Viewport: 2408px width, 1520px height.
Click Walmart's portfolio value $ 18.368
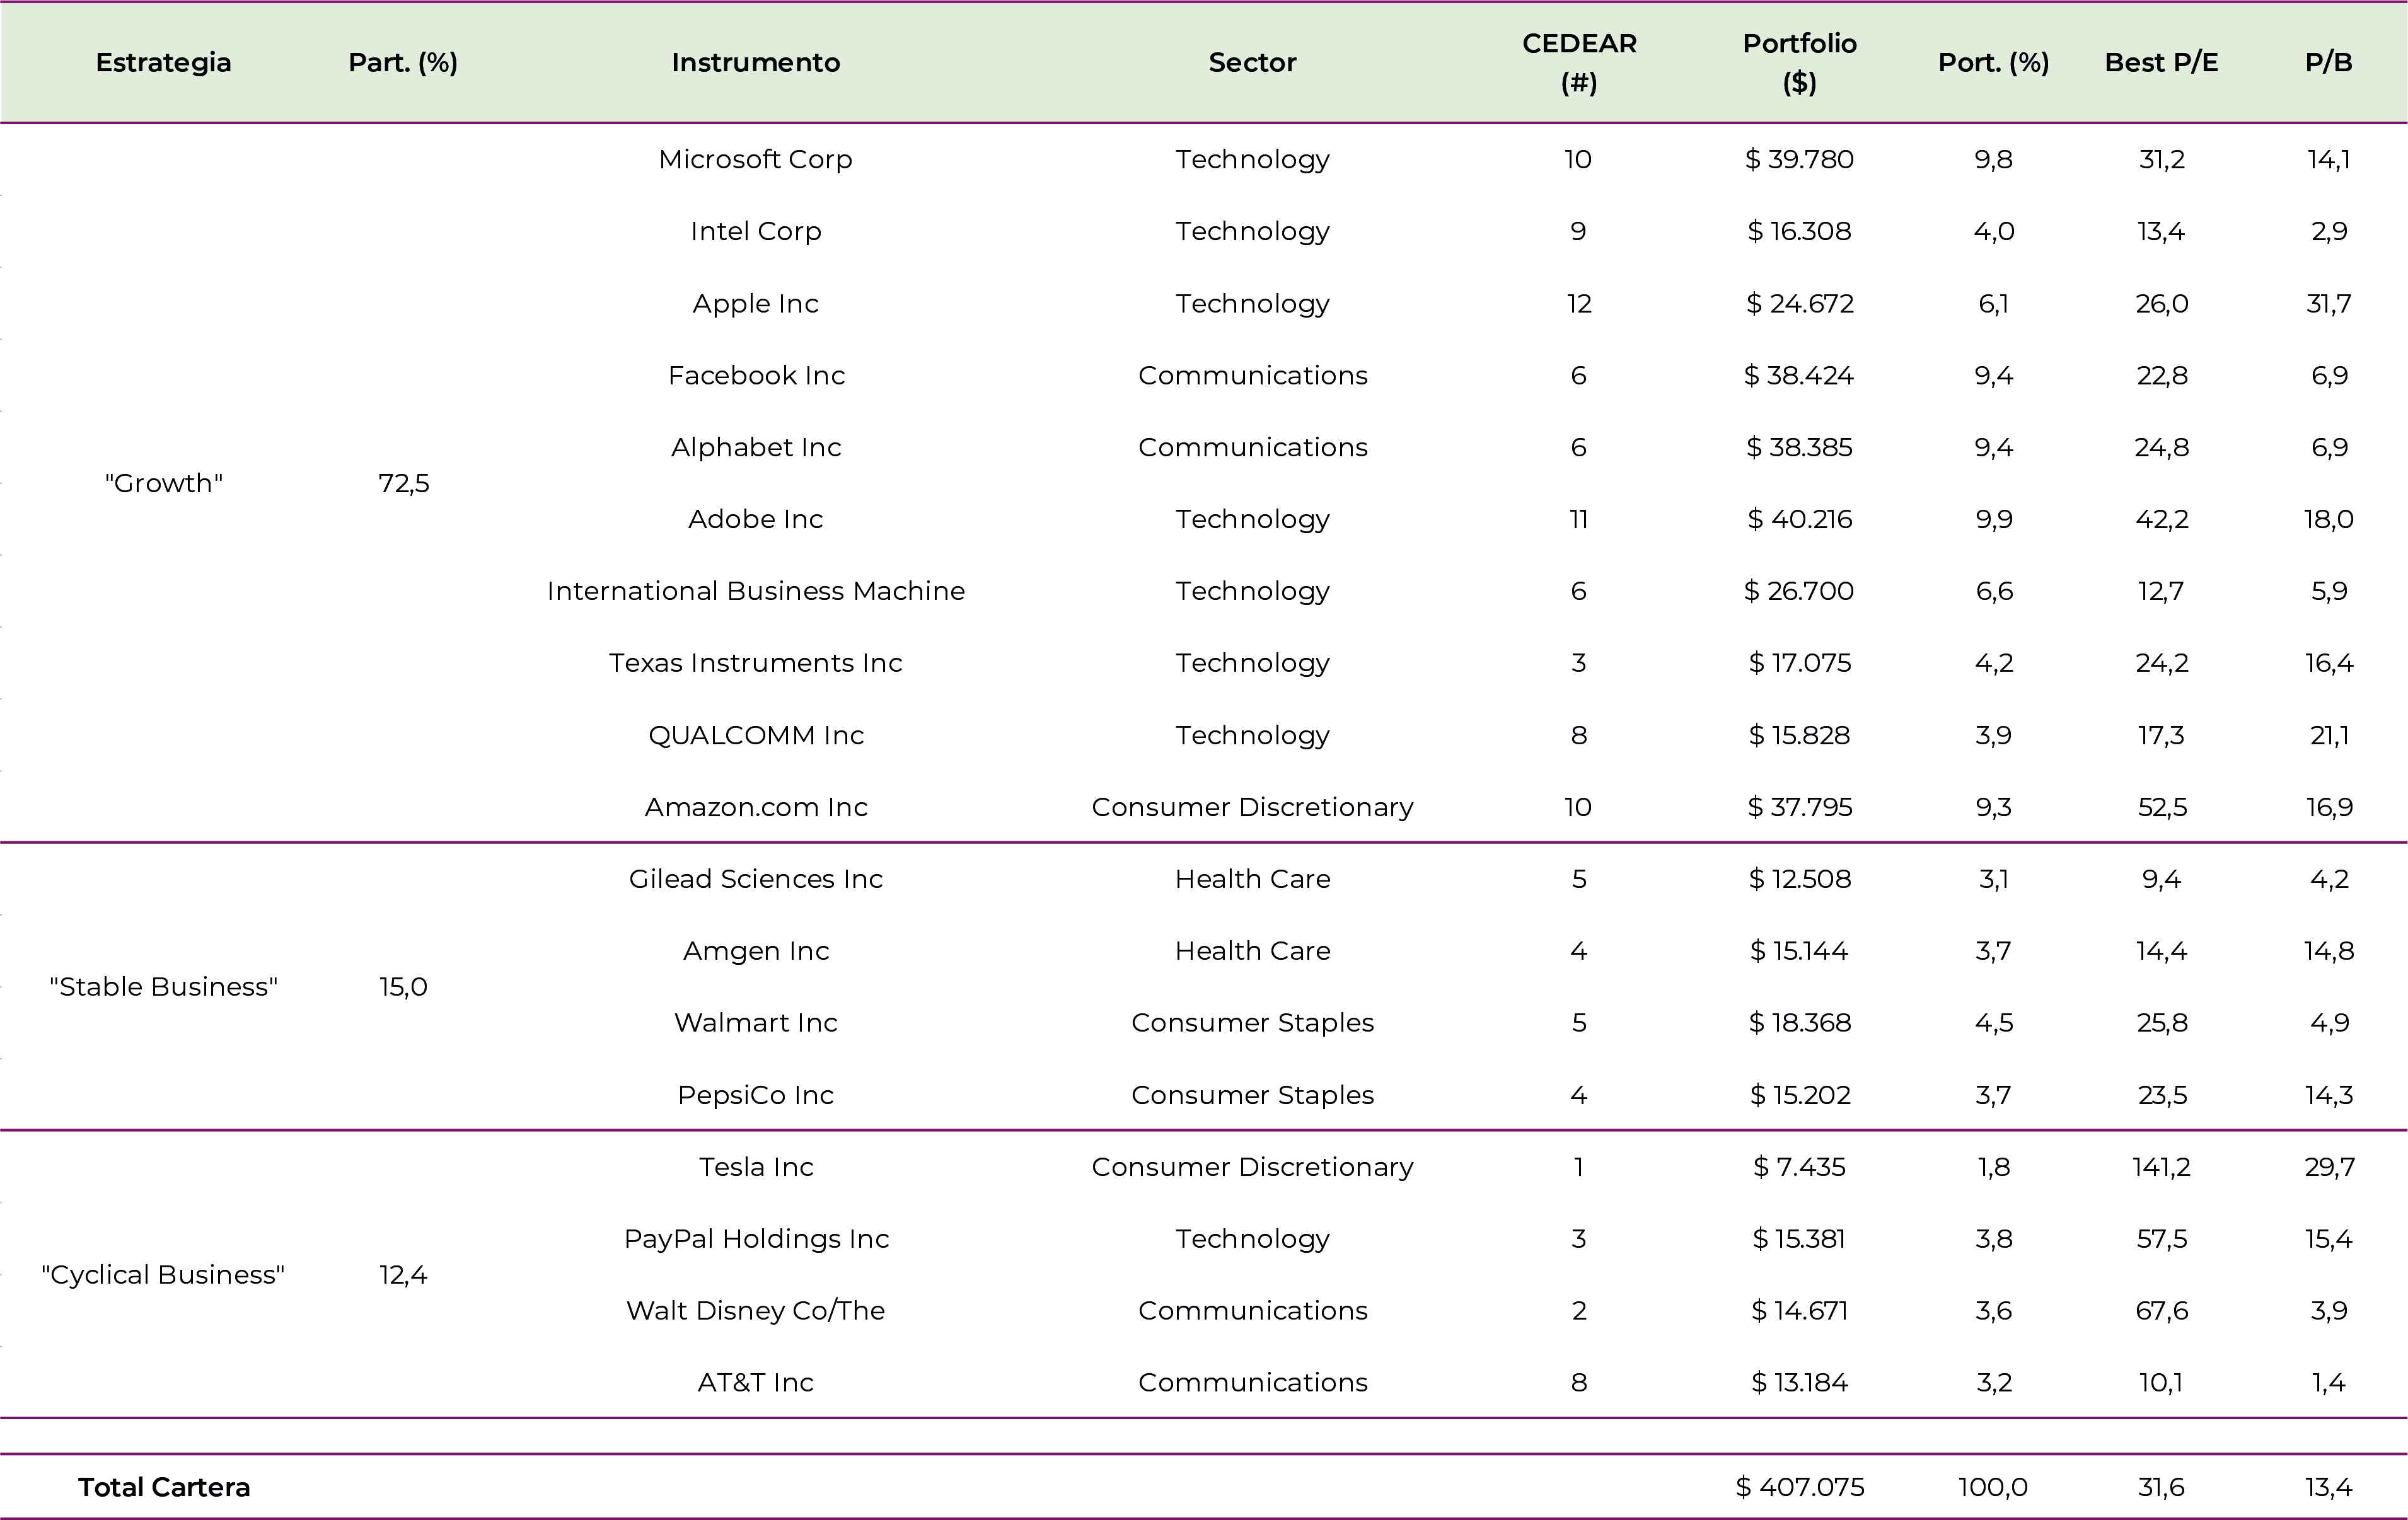1799,1023
